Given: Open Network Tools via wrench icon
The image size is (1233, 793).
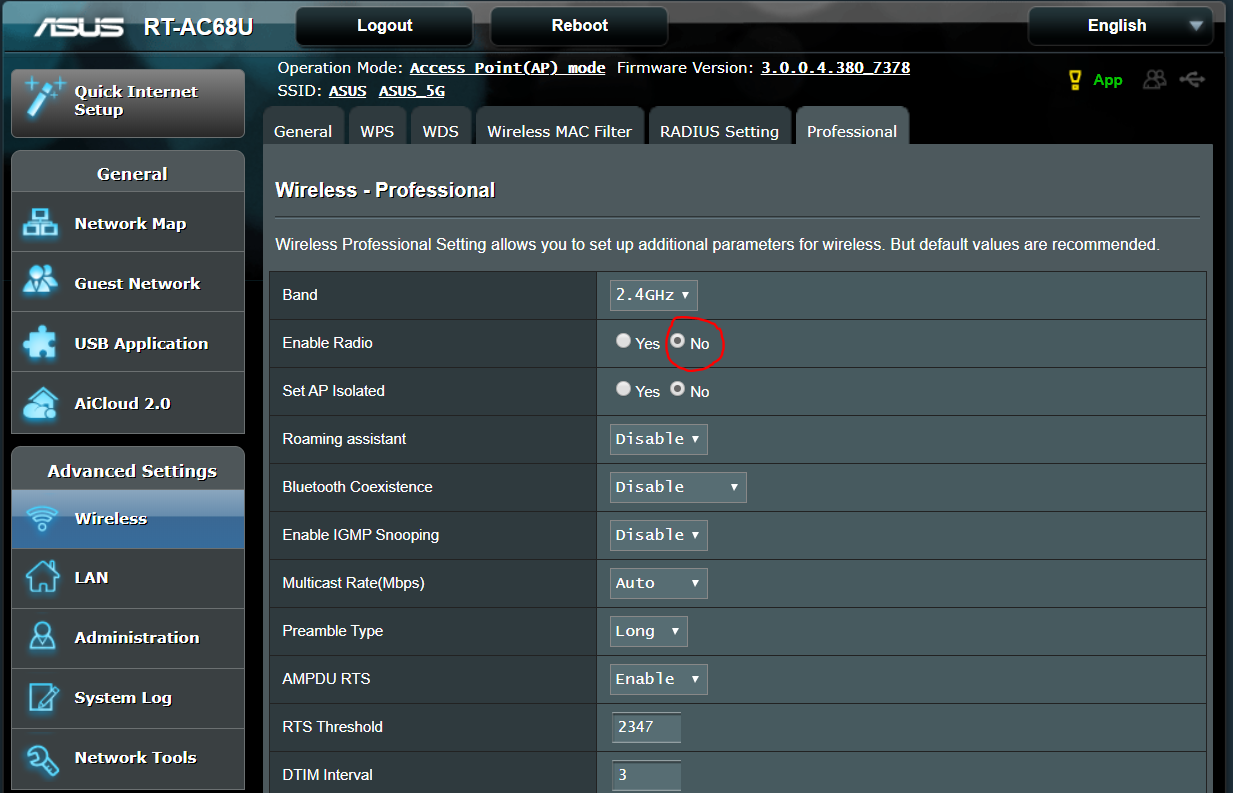Looking at the screenshot, I should 41,758.
